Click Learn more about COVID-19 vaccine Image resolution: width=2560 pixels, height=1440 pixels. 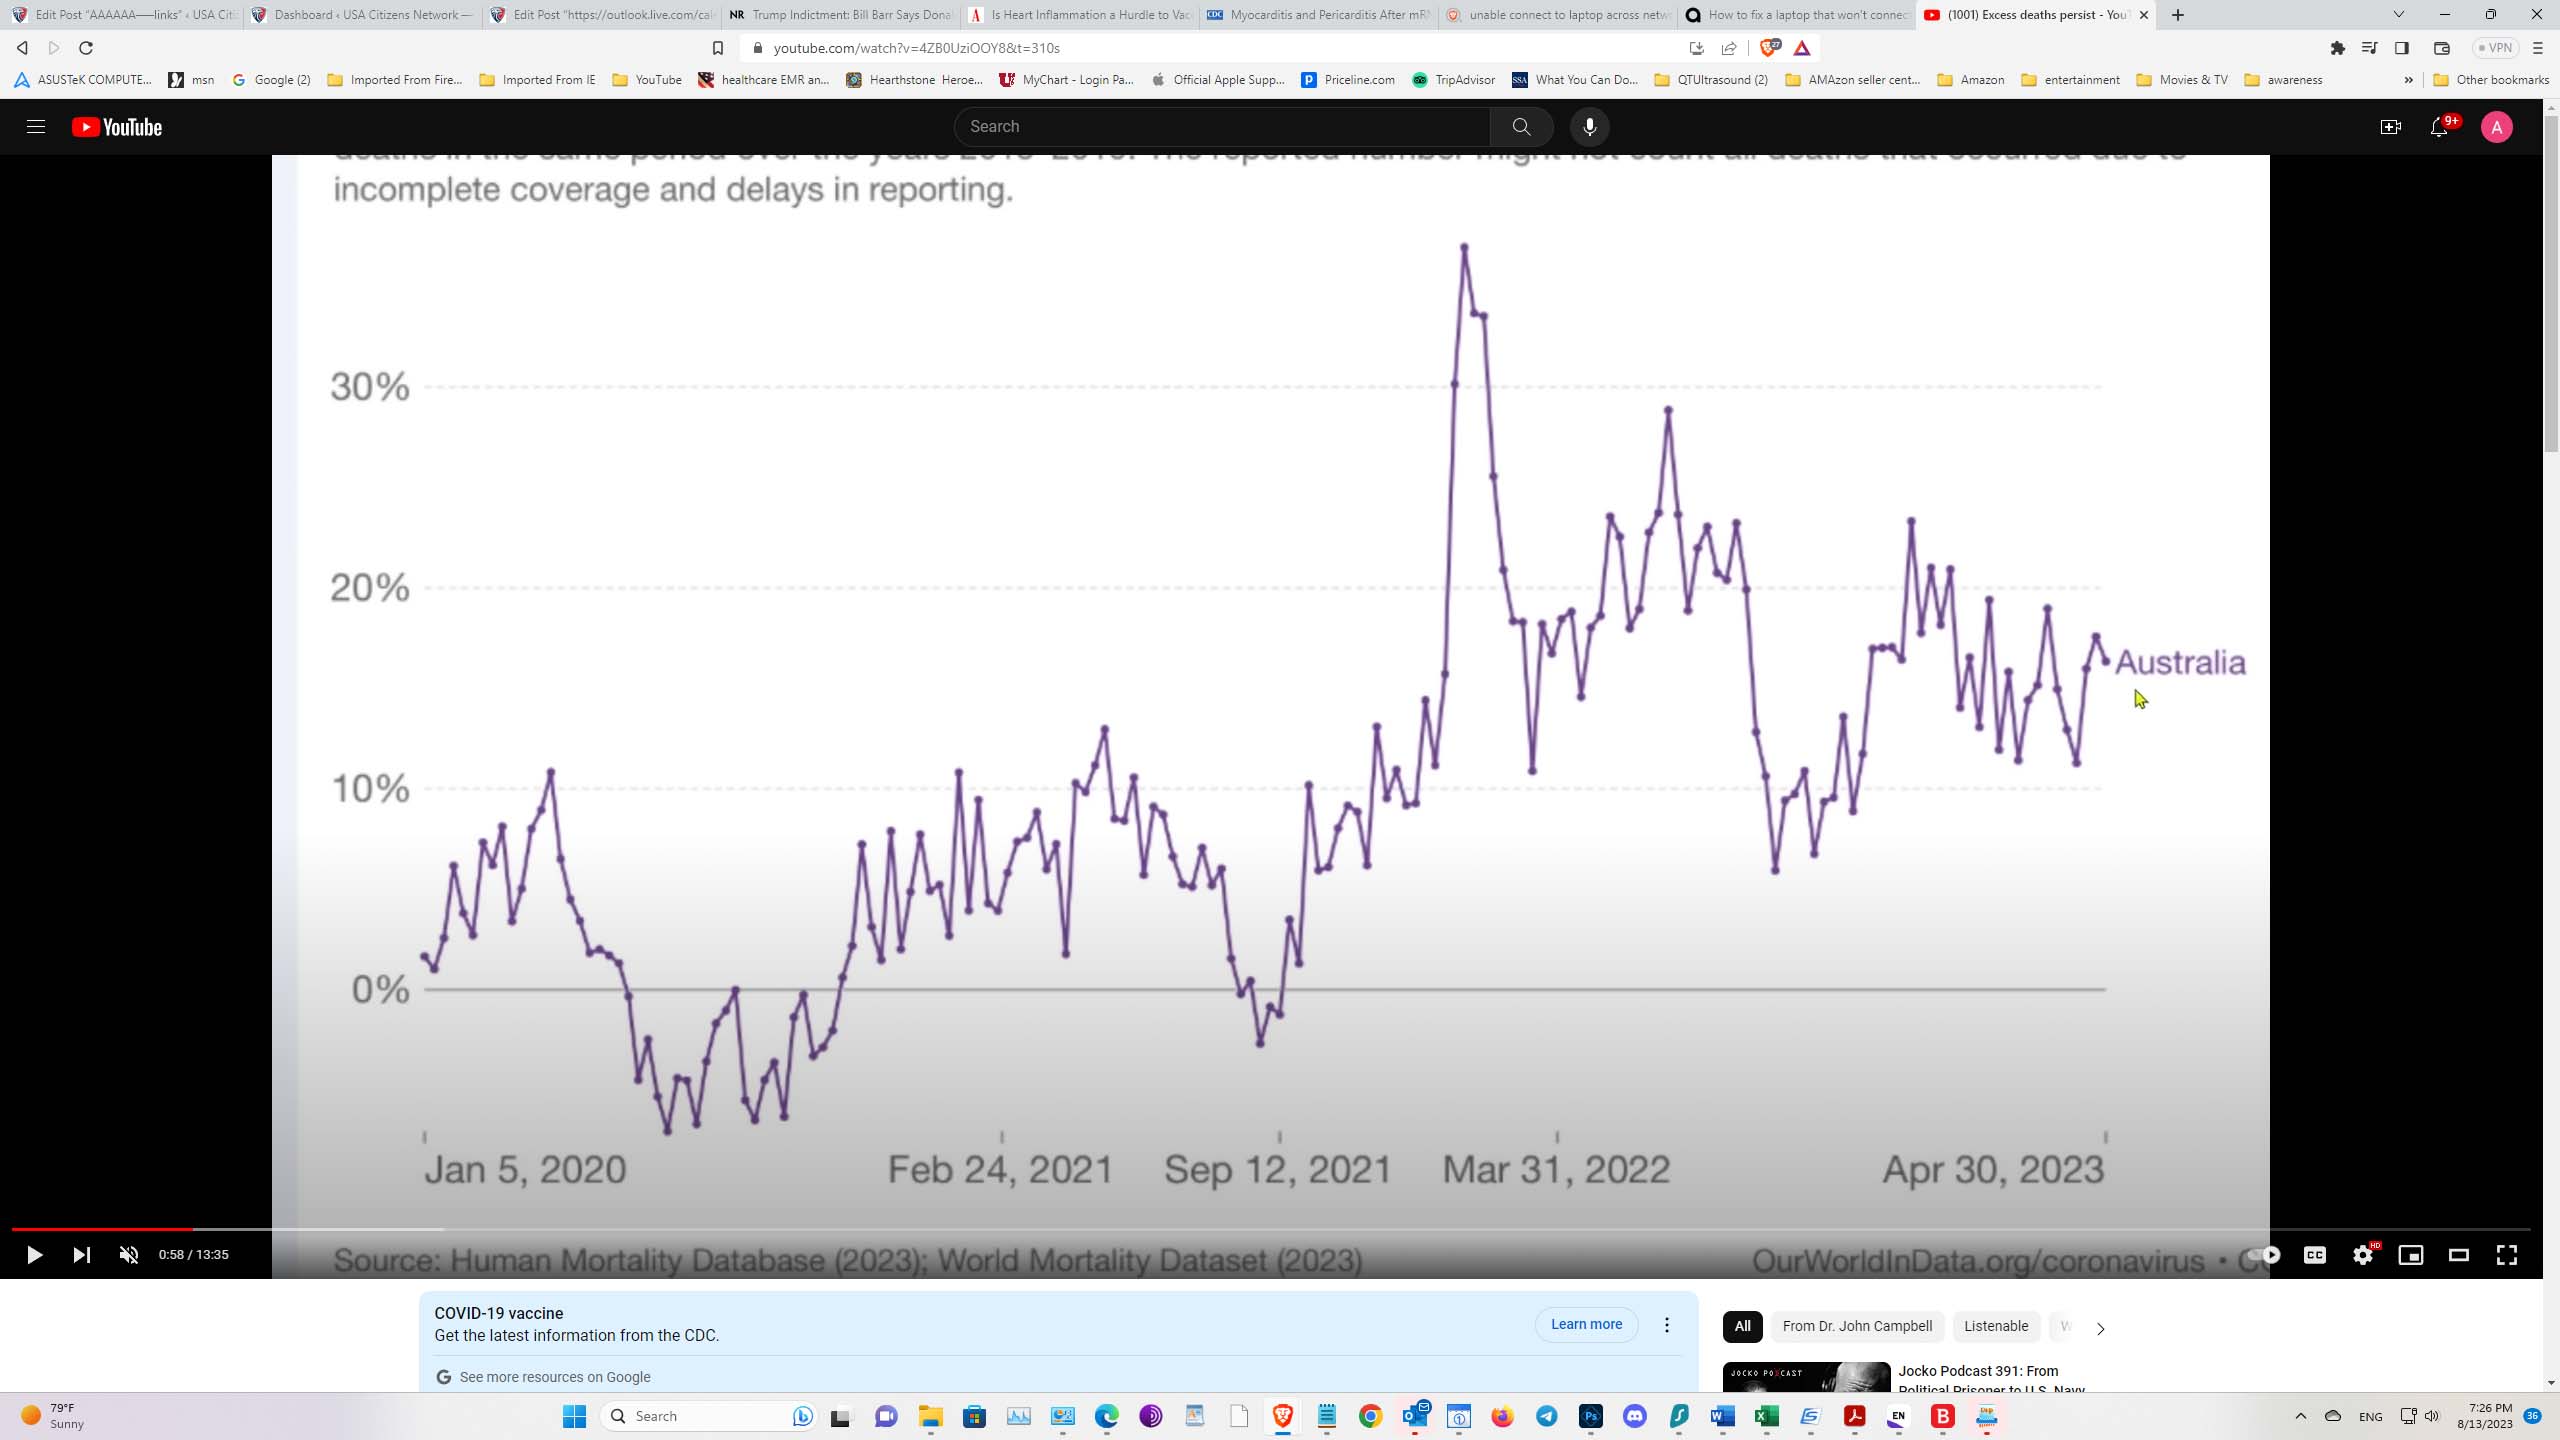tap(1586, 1324)
